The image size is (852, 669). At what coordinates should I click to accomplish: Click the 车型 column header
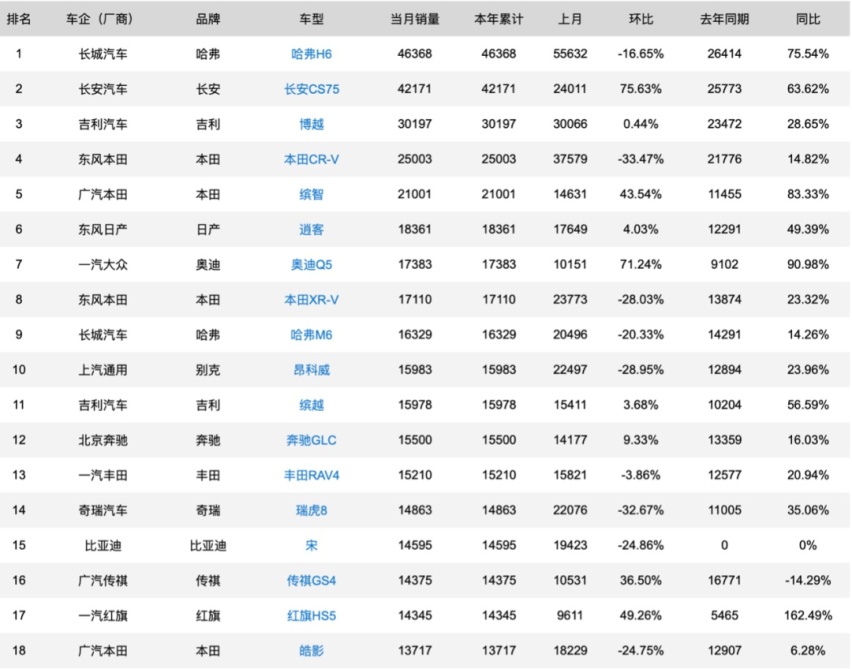(x=311, y=19)
